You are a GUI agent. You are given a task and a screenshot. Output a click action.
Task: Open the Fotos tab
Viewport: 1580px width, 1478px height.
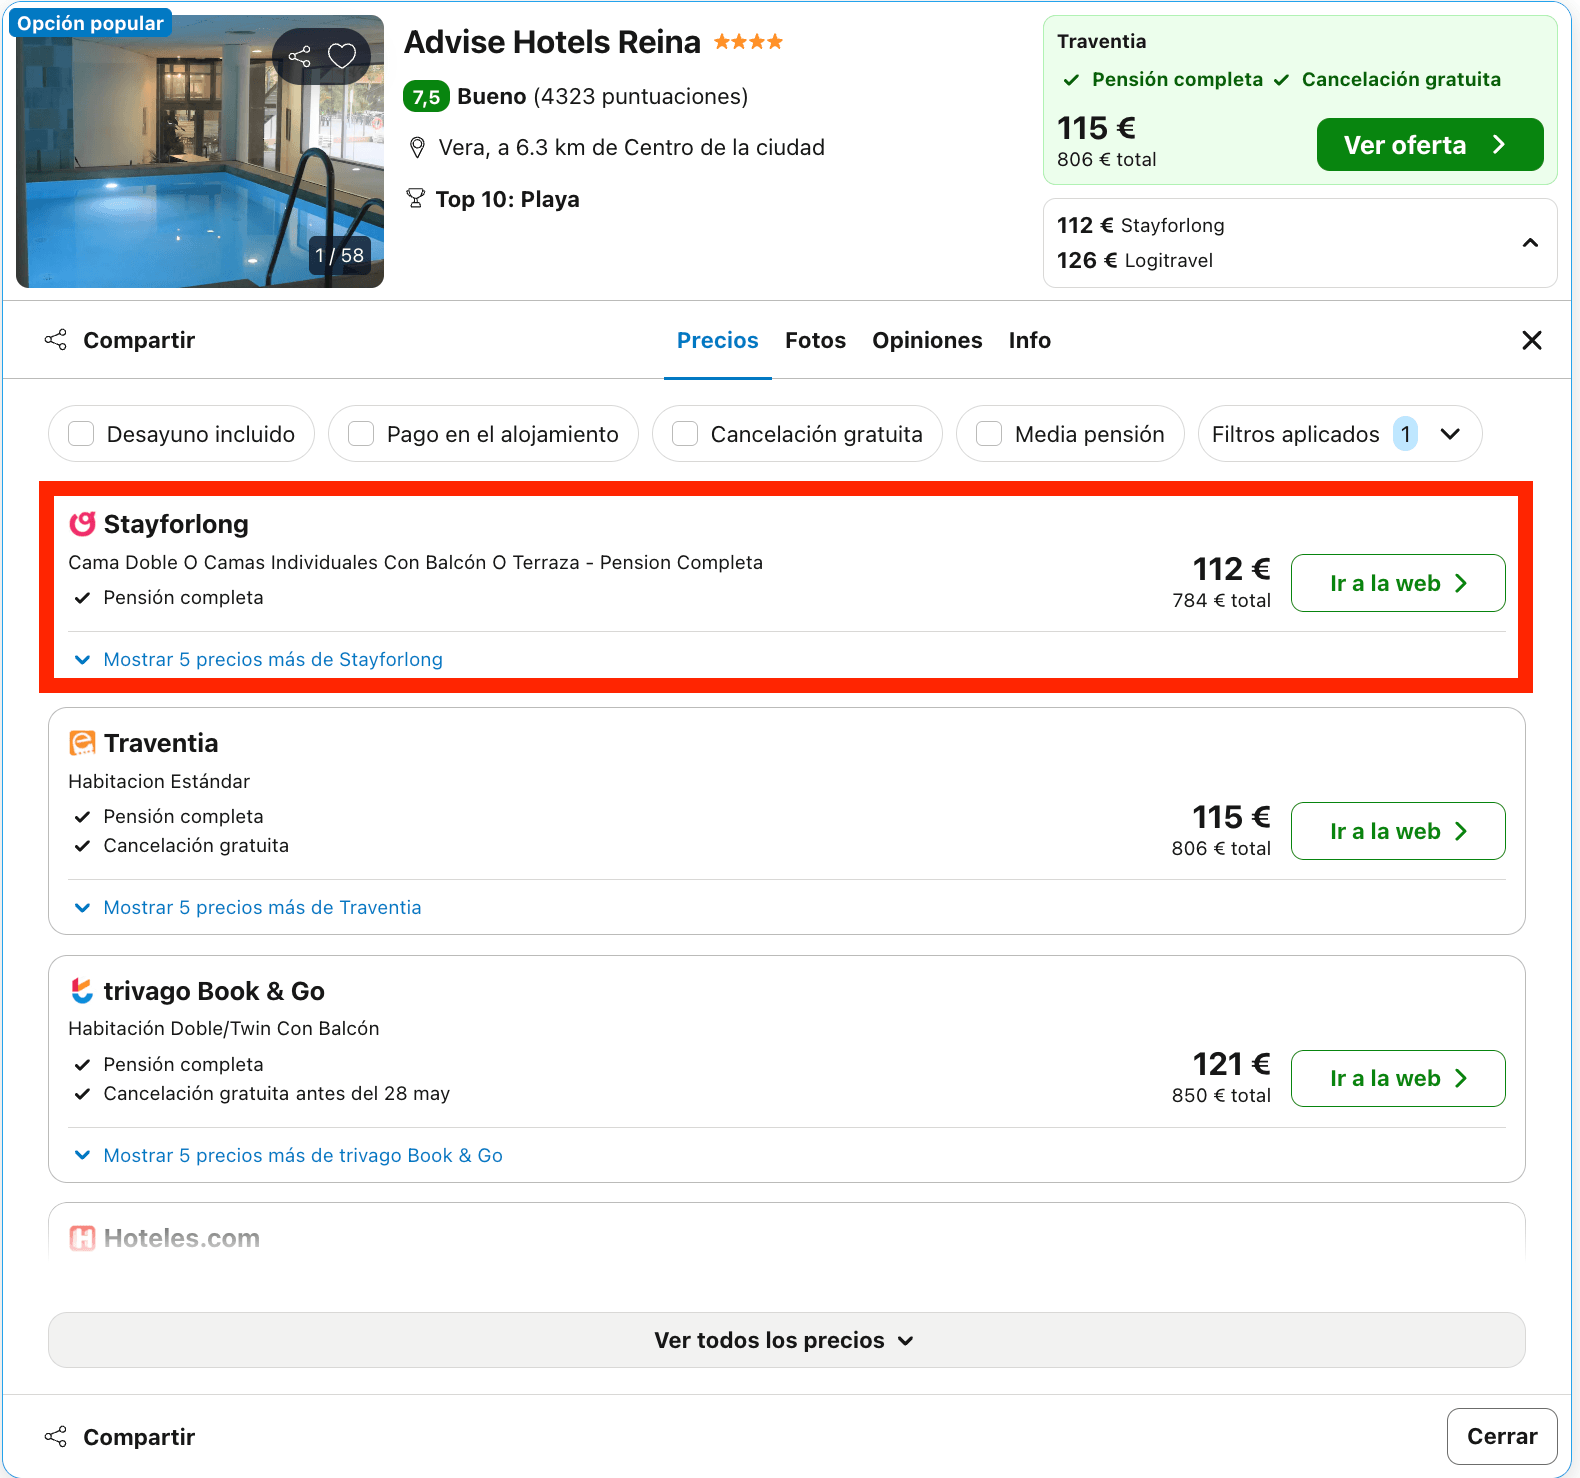pyautogui.click(x=815, y=340)
